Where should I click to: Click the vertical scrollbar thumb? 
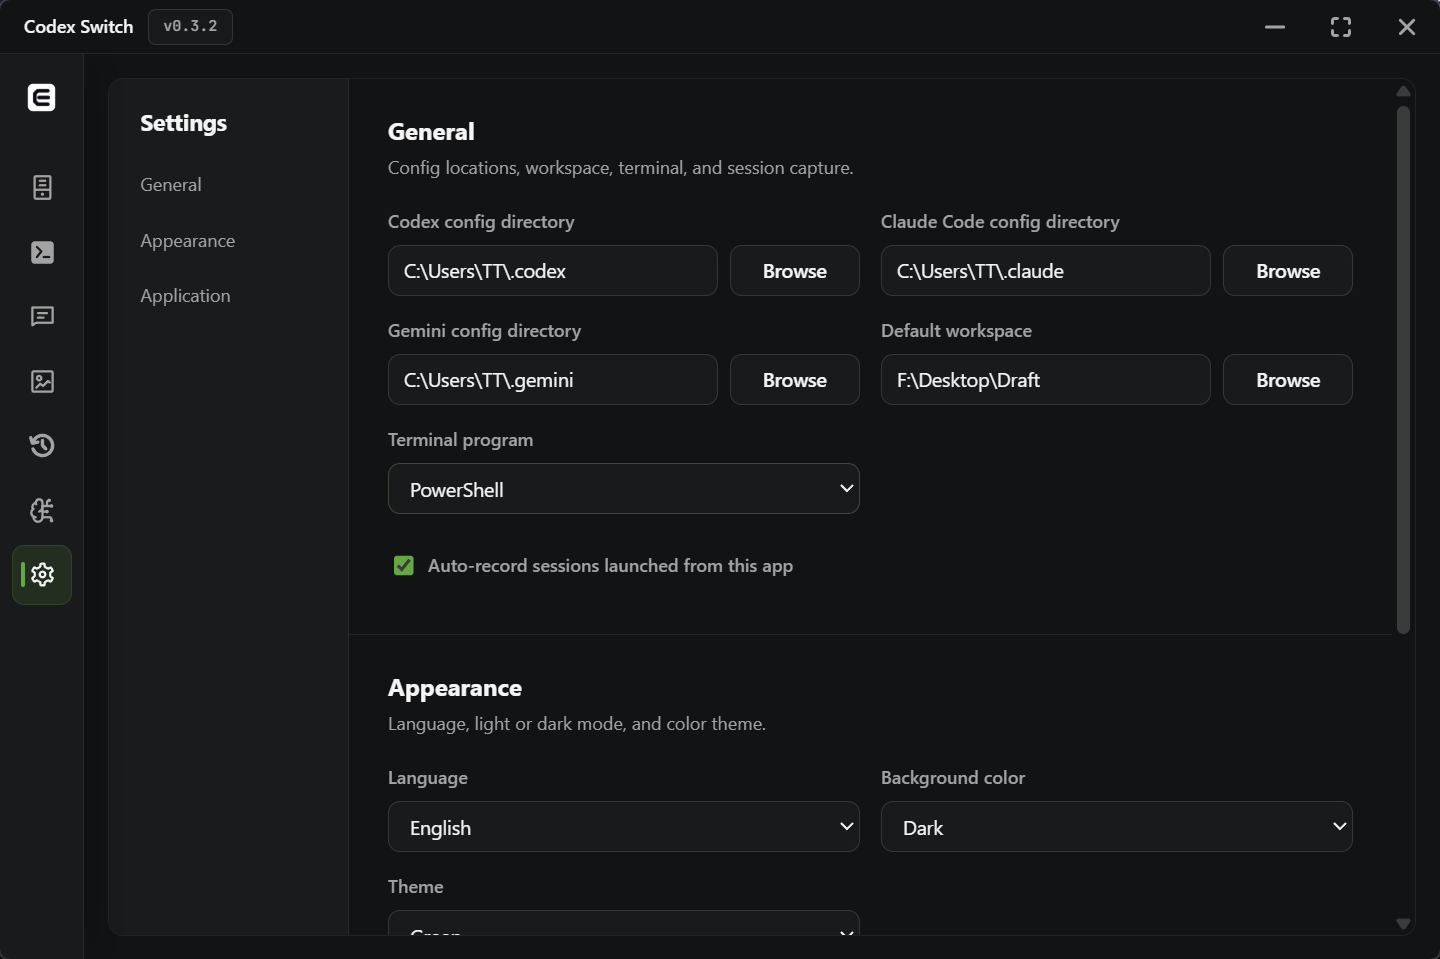1403,370
